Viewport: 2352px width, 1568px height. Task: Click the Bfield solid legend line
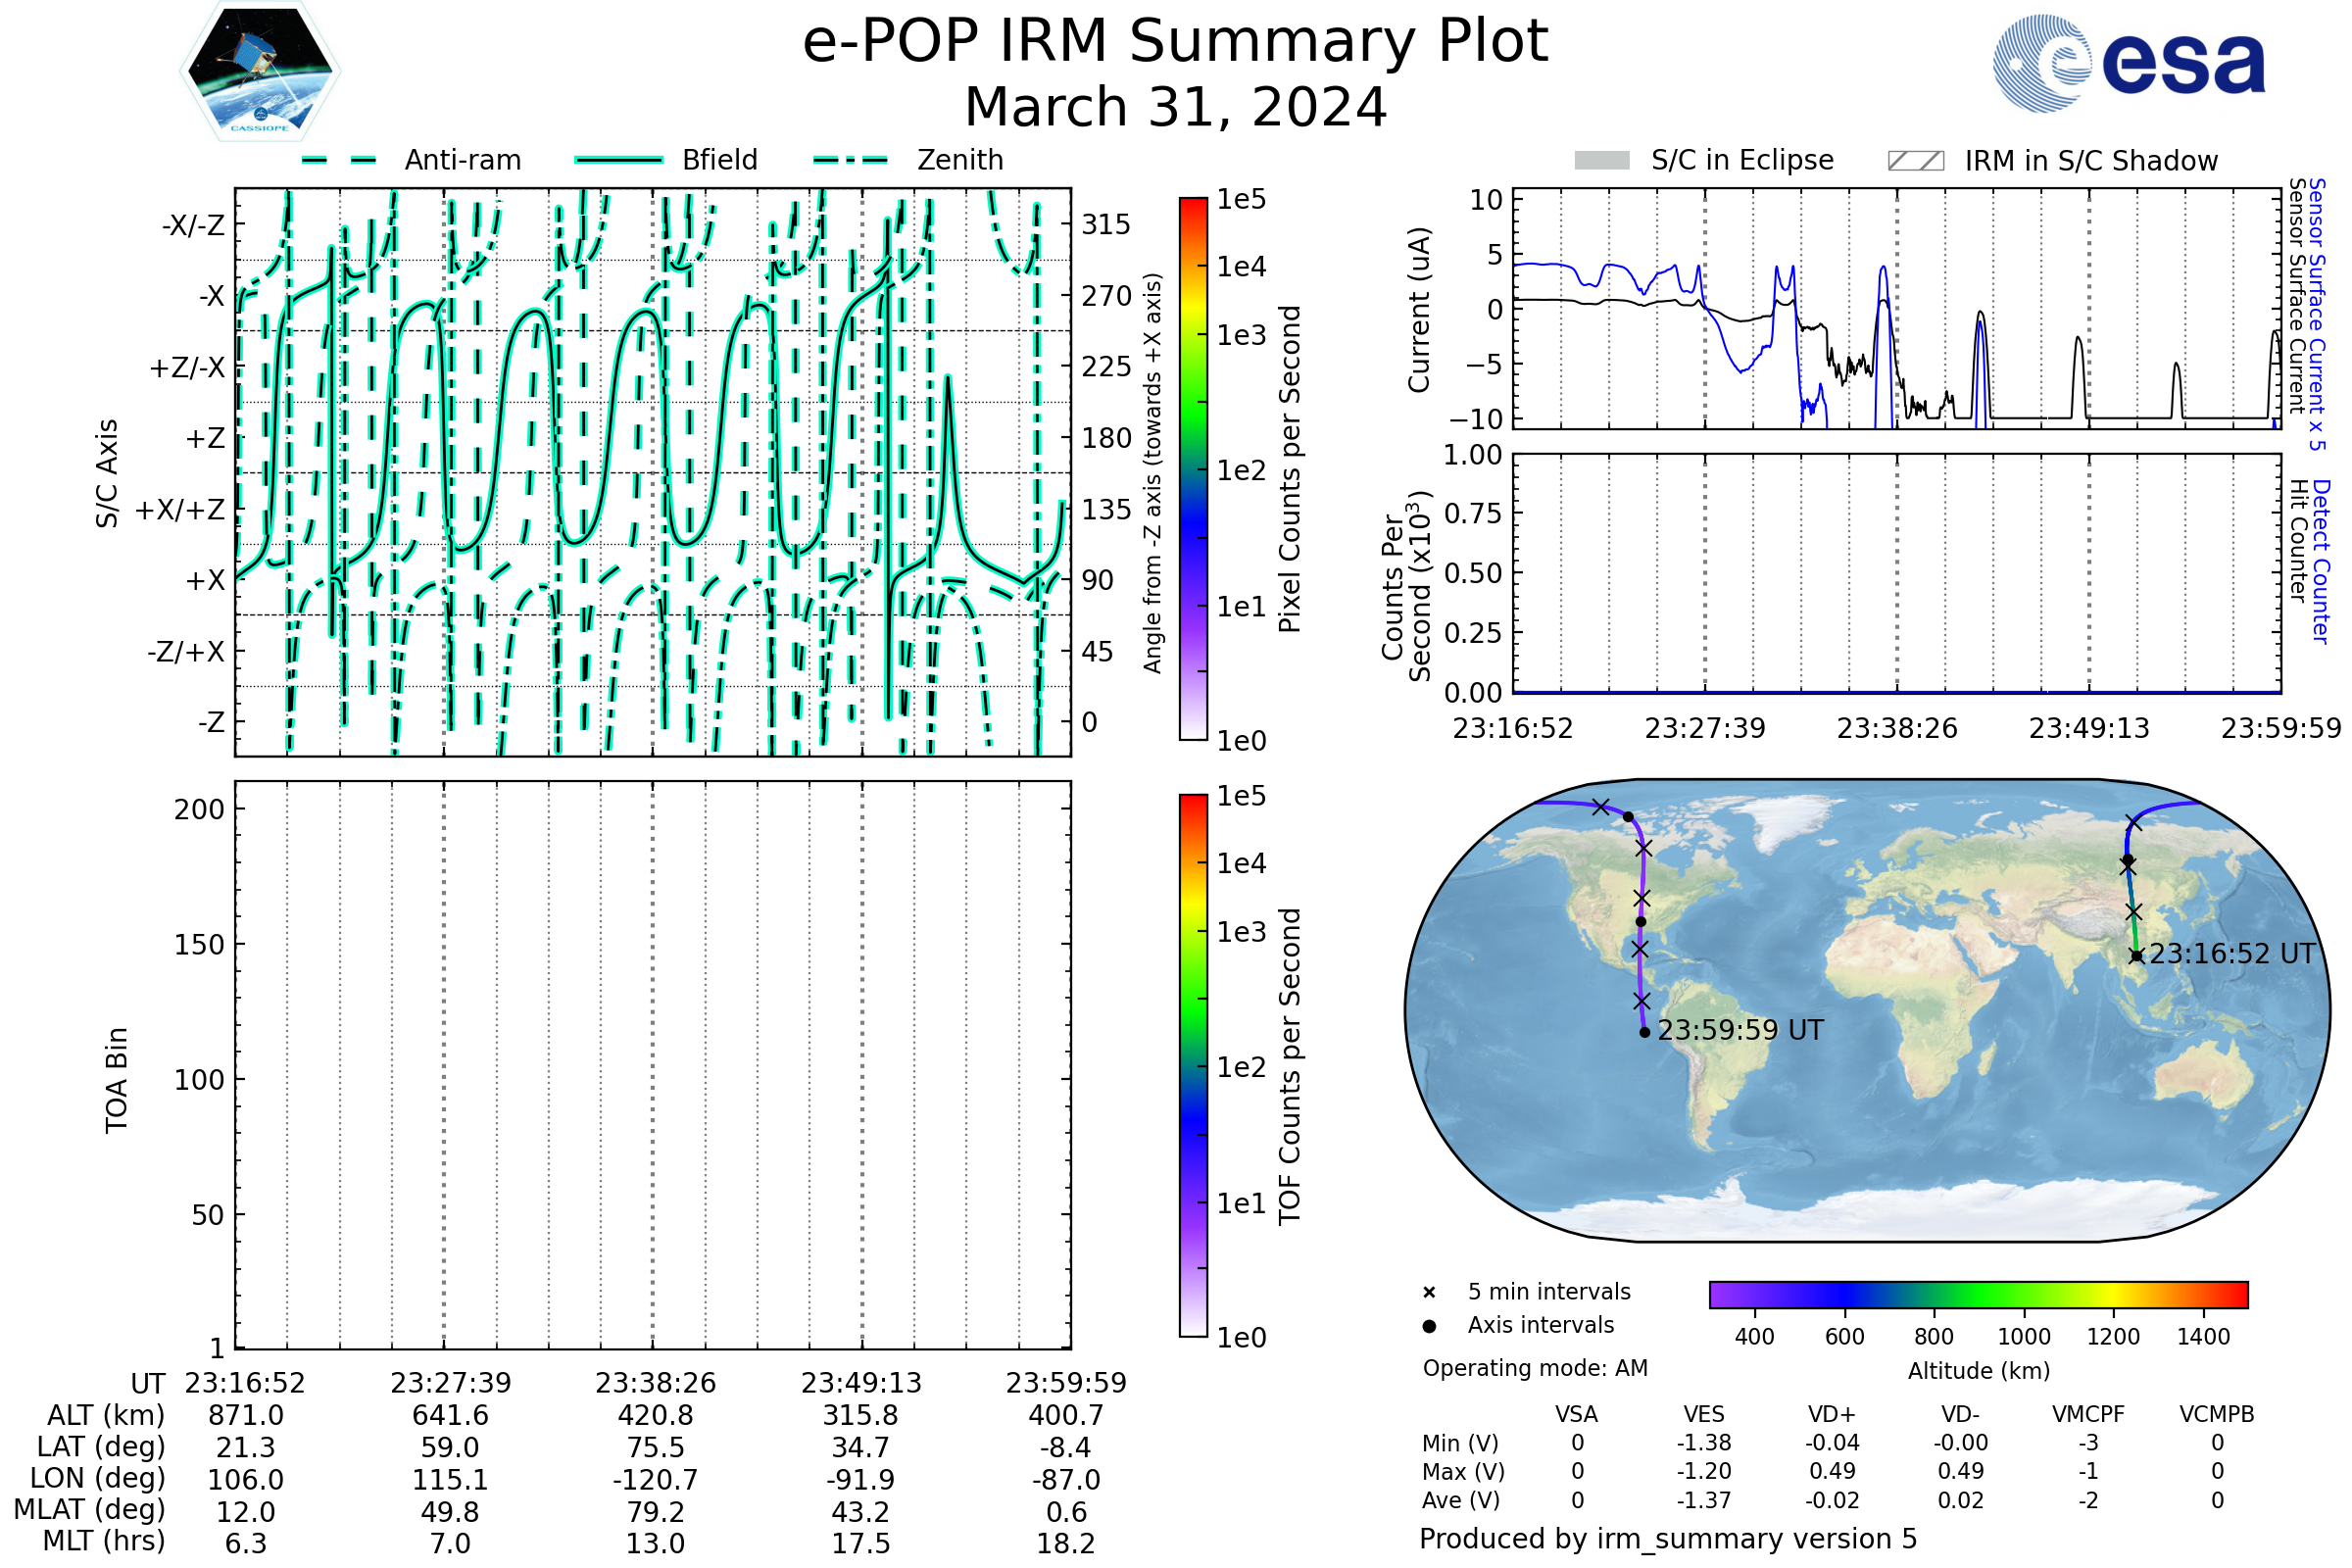coord(618,160)
